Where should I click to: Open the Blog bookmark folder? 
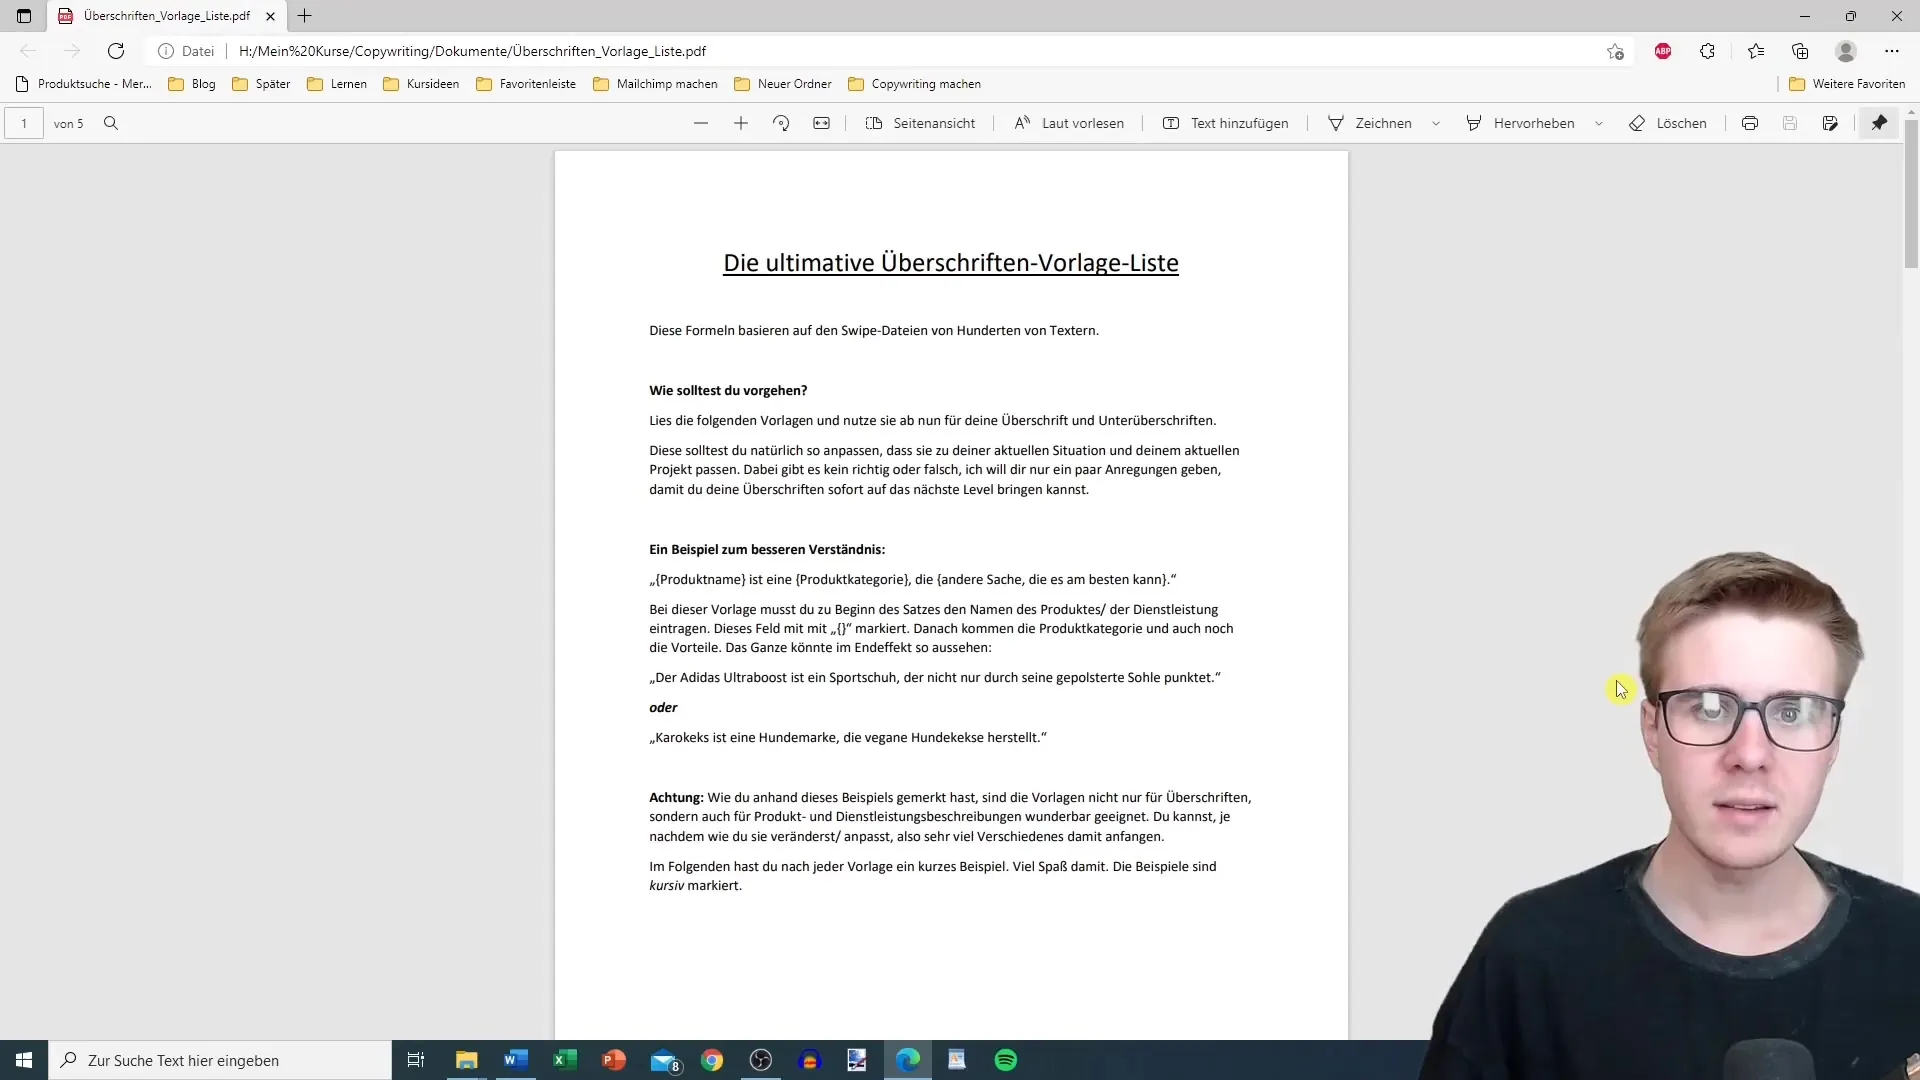(192, 84)
